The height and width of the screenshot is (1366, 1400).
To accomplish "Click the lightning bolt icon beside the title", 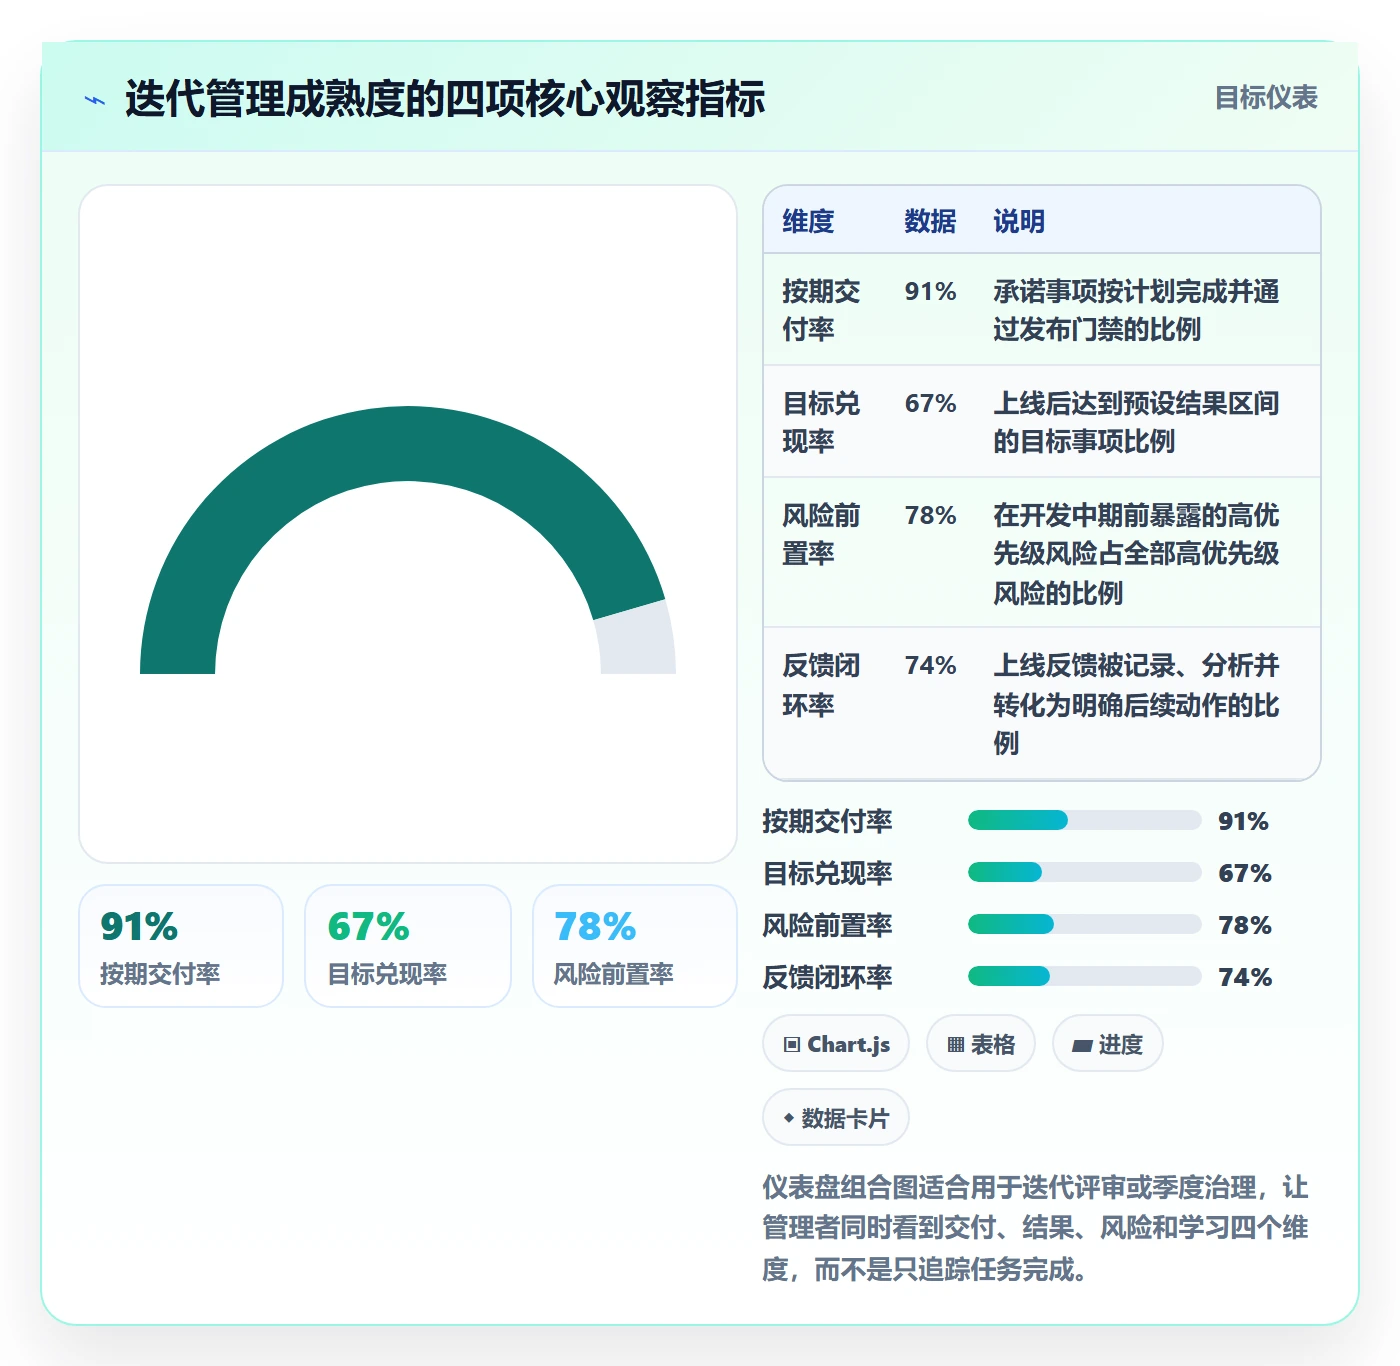I will coord(95,100).
